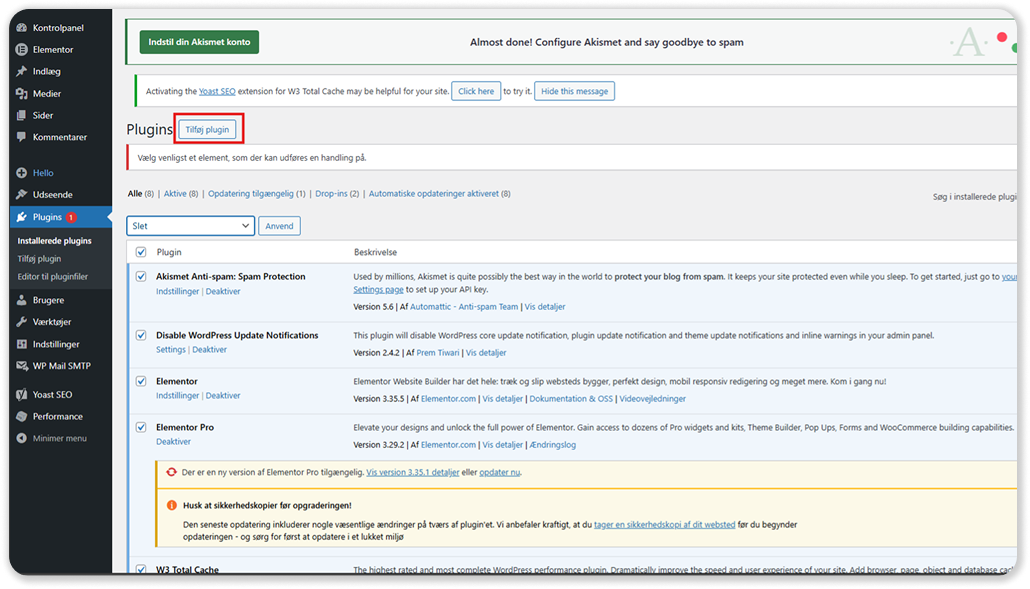Filter by Opdatering tilgængelig
The width and height of the screenshot is (1030, 589).
click(x=251, y=194)
